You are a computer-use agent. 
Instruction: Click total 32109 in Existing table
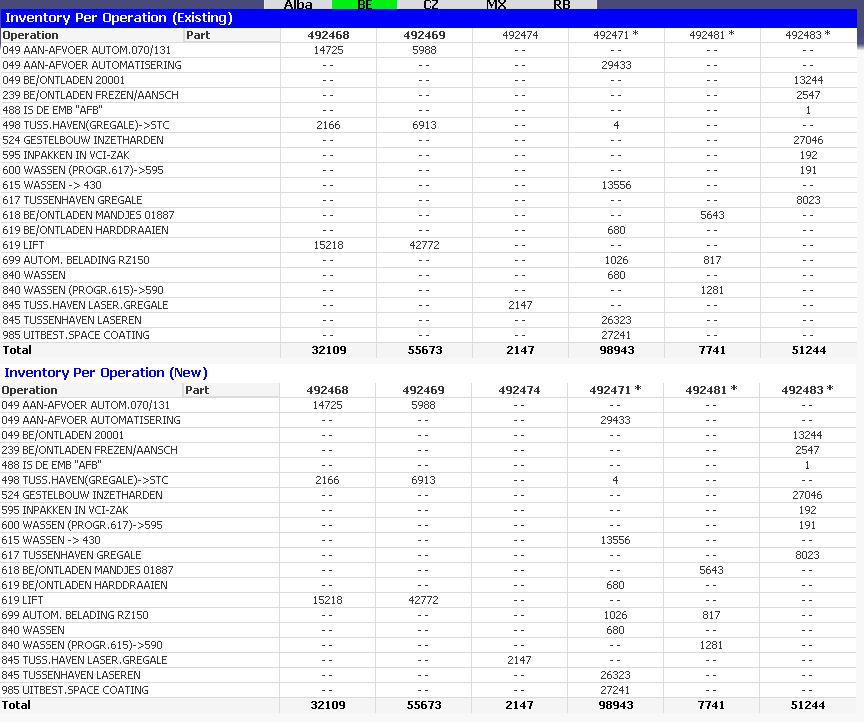click(x=329, y=350)
